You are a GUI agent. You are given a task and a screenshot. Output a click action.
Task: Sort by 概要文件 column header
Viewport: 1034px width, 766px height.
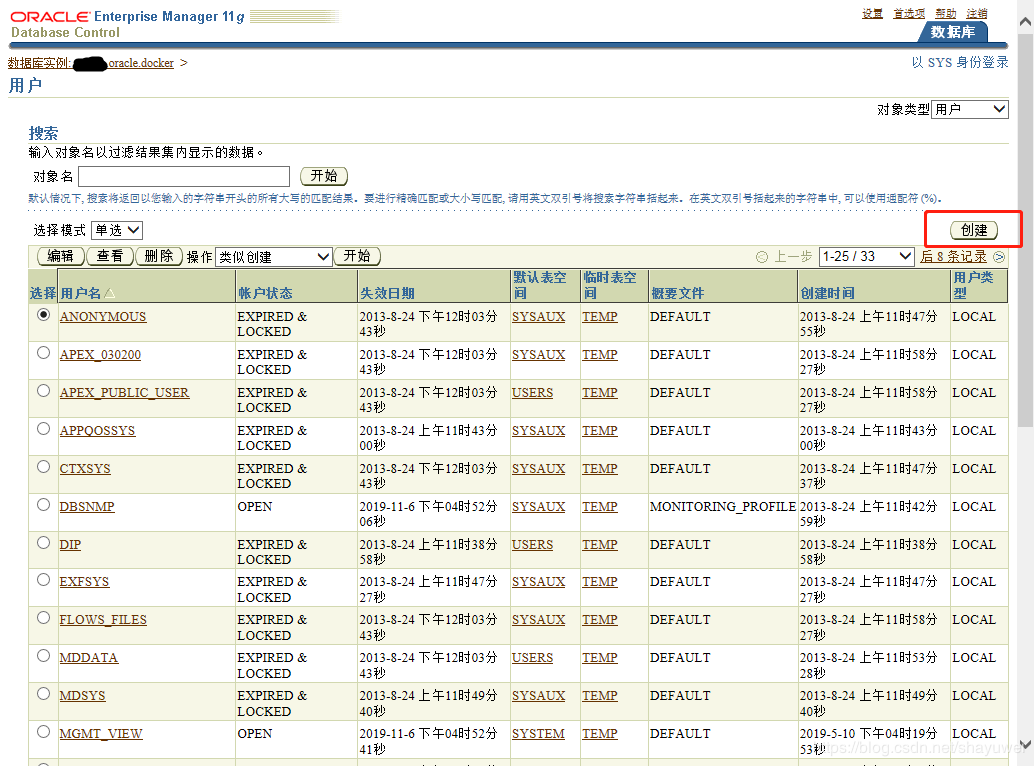pos(677,293)
